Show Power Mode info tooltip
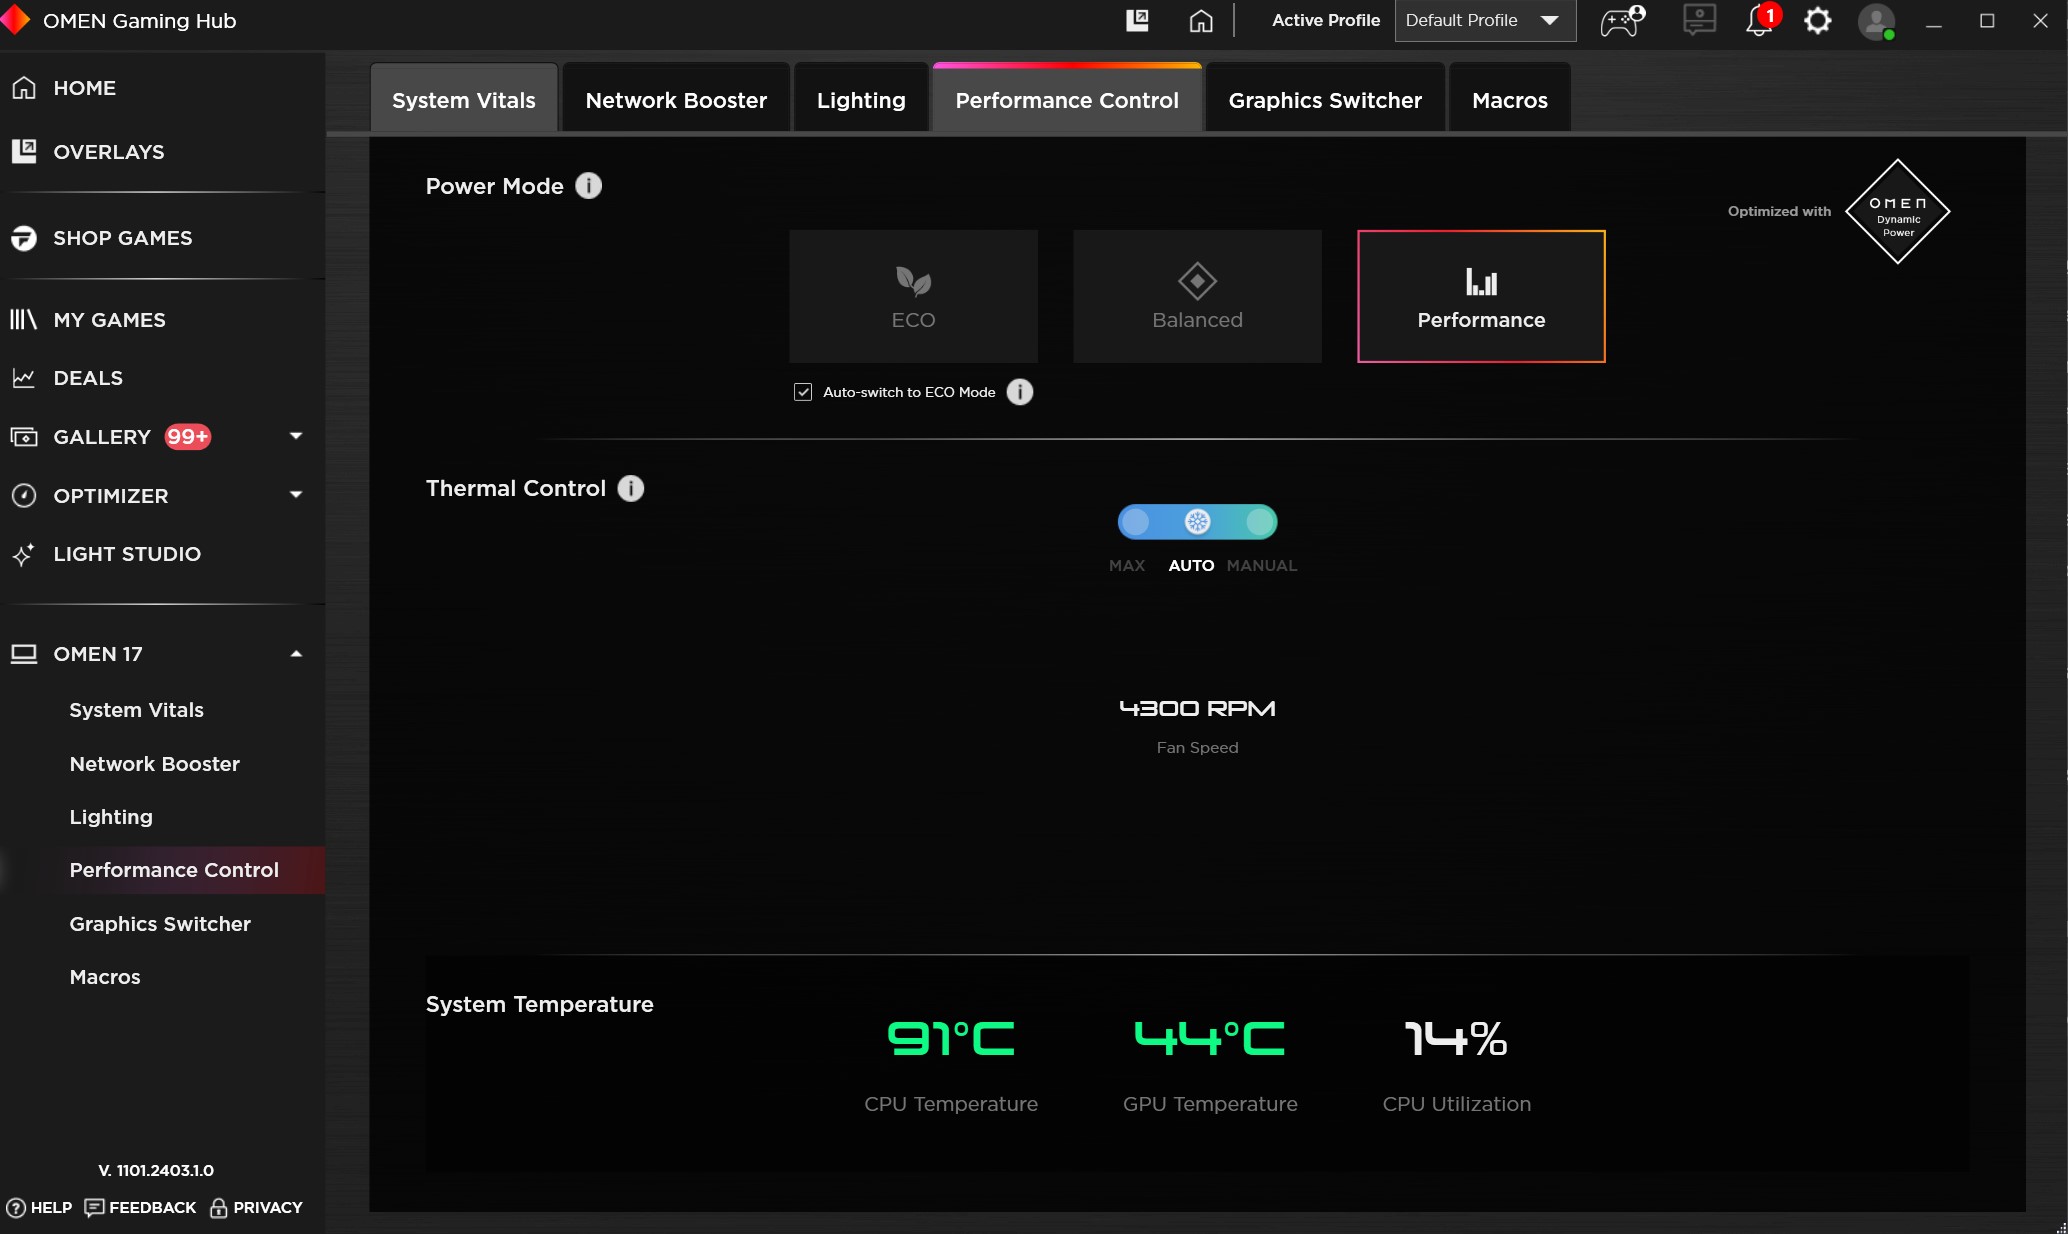This screenshot has height=1234, width=2068. click(589, 186)
